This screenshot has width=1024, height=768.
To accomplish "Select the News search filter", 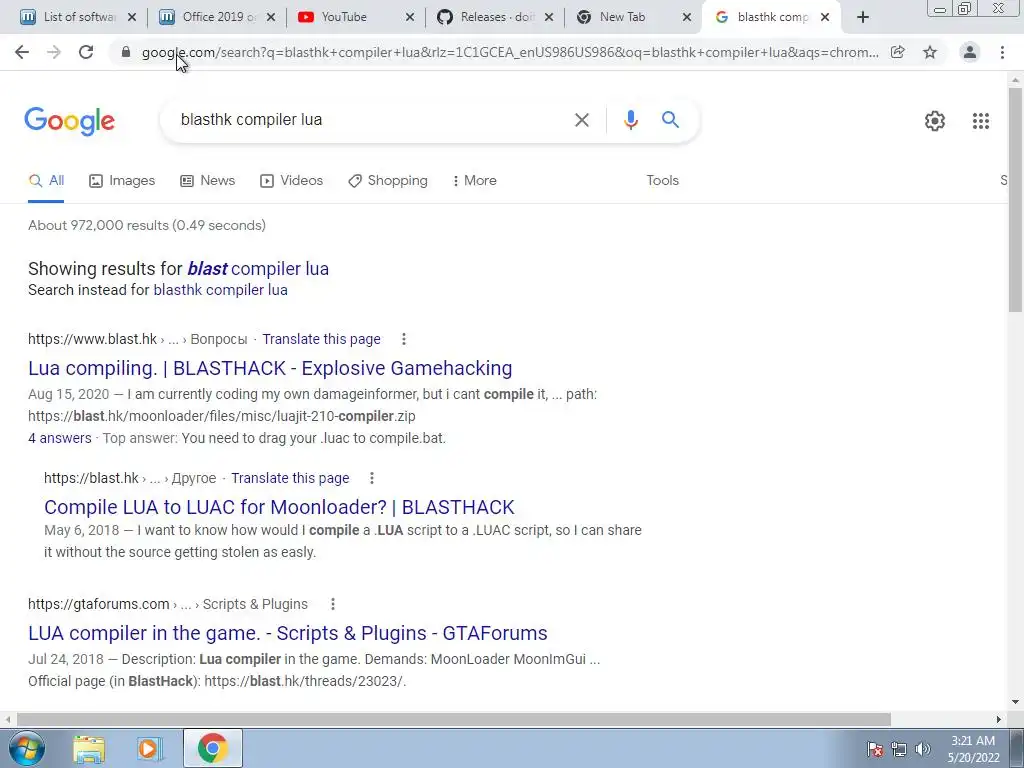I will click(x=208, y=180).
